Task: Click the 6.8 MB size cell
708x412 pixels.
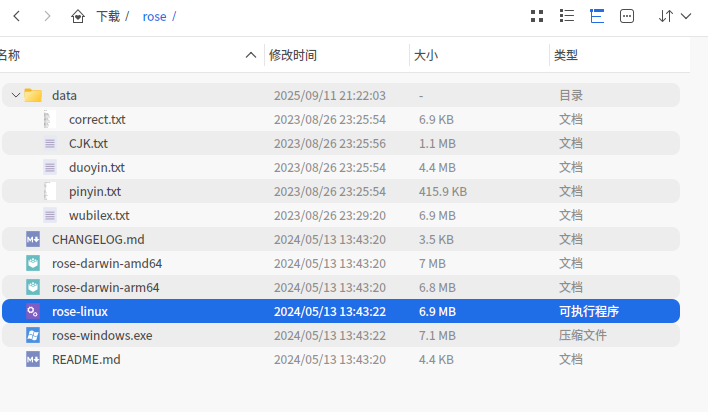Action: 437,287
